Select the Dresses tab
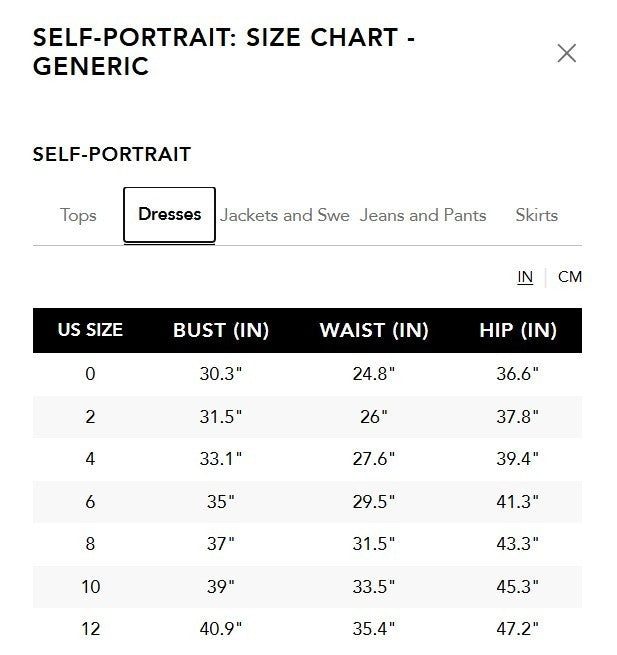Image resolution: width=617 pixels, height=655 pixels. [169, 215]
